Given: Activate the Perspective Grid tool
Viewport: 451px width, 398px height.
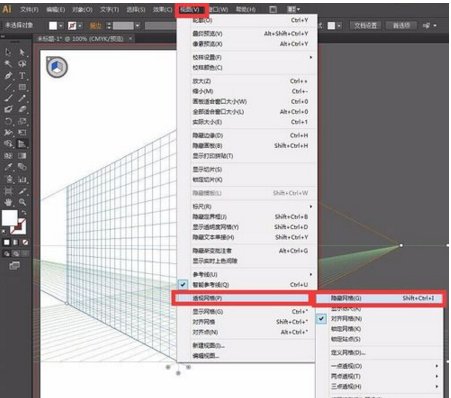Looking at the screenshot, I should click(x=22, y=144).
